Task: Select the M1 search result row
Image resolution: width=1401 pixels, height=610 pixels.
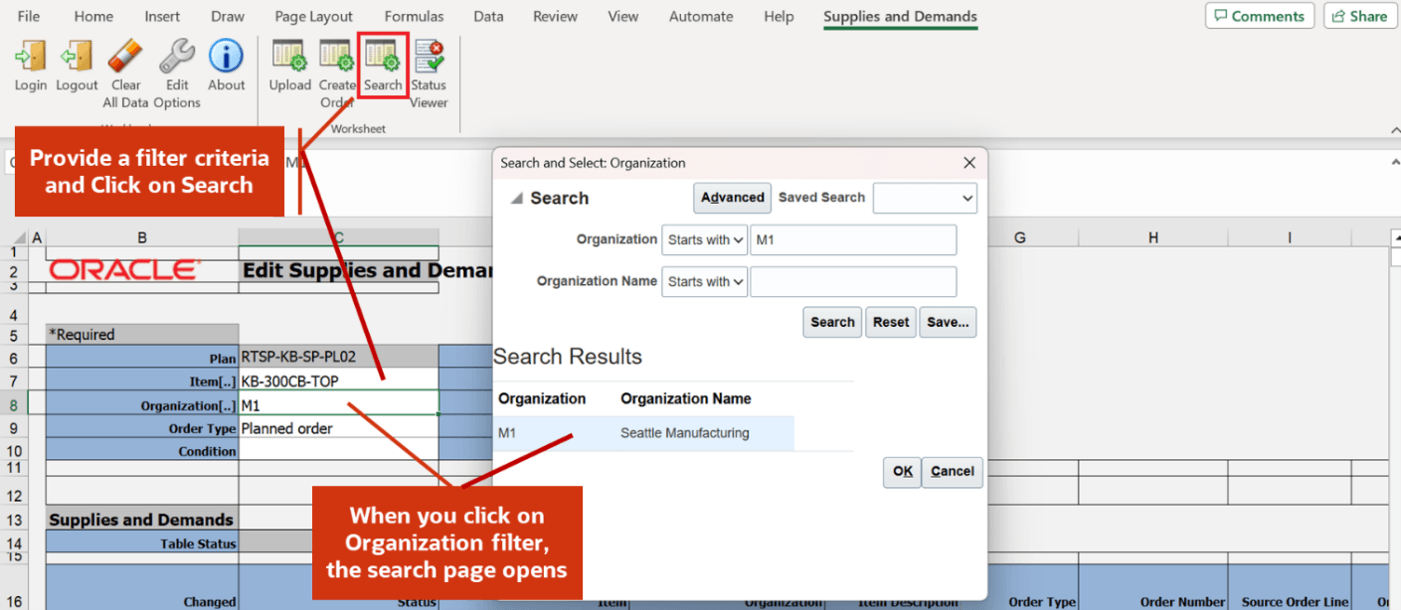Action: 644,433
